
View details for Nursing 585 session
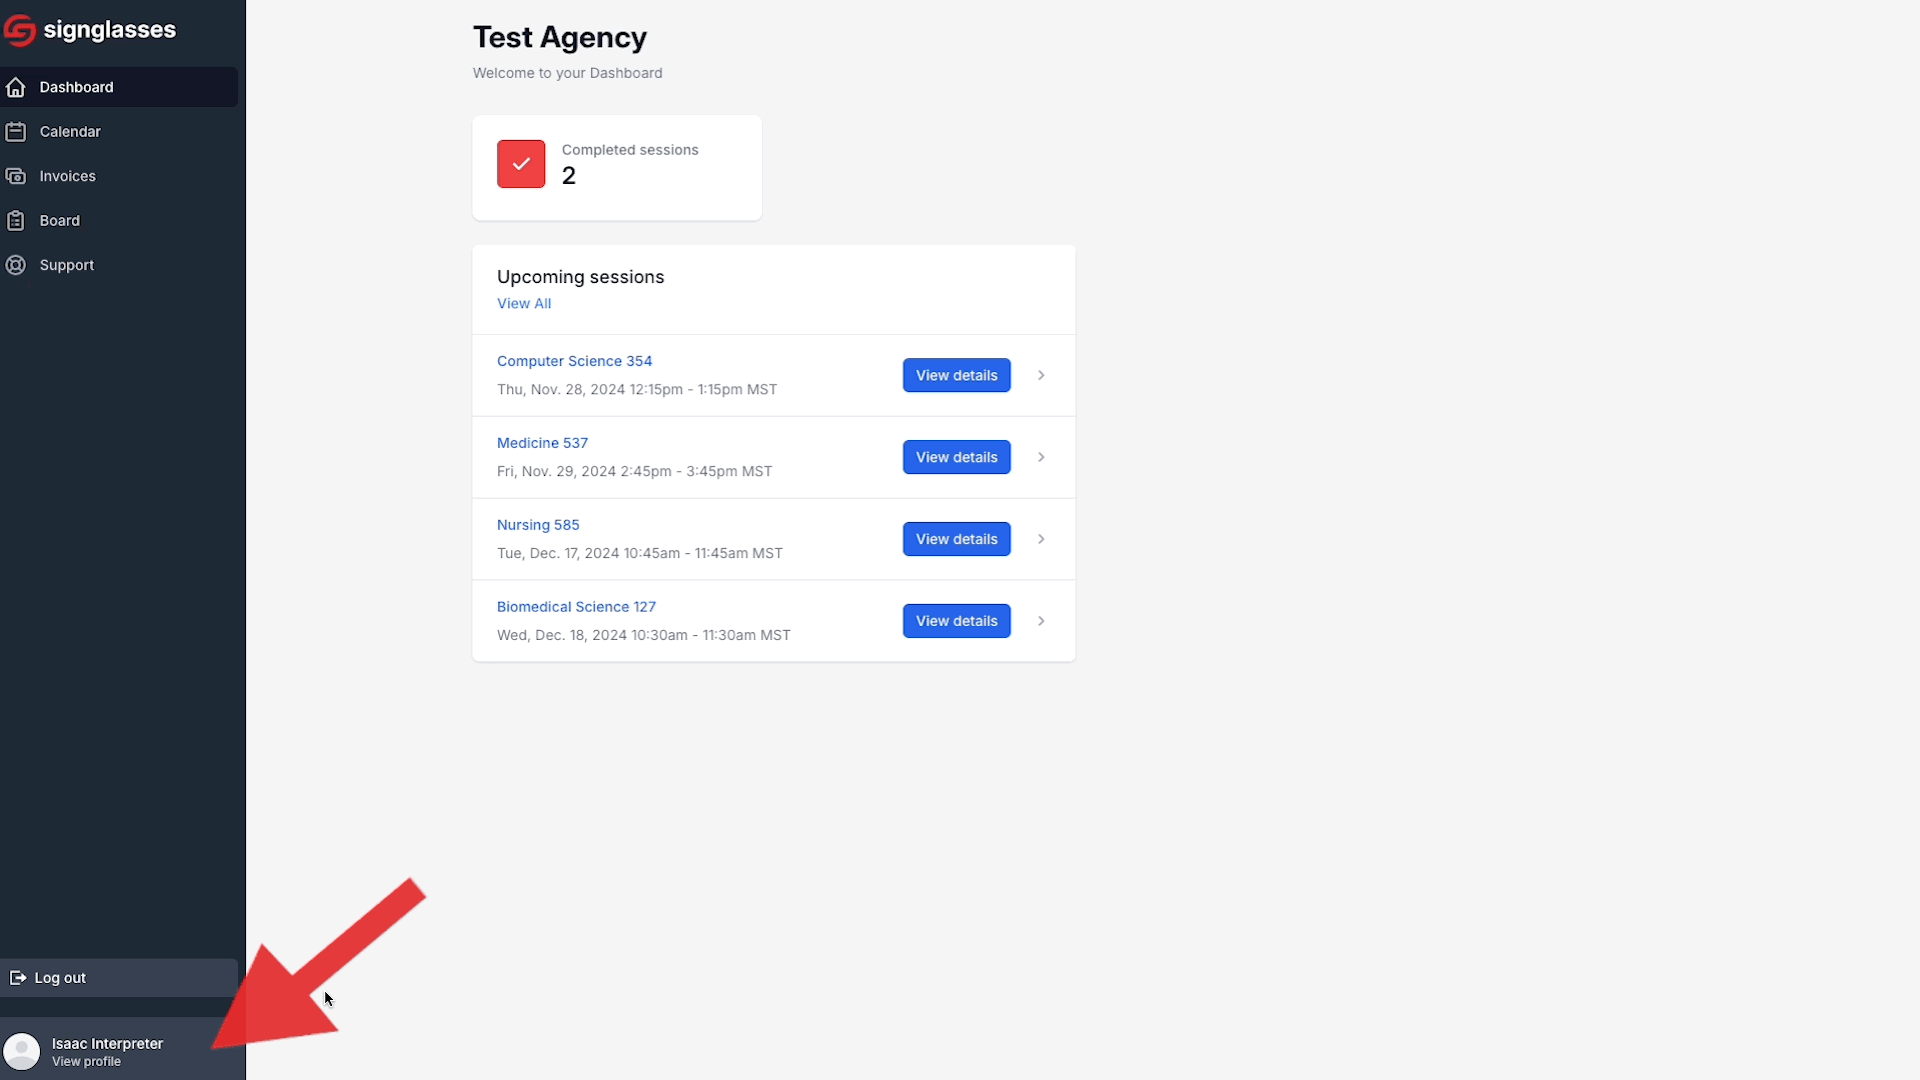[956, 539]
